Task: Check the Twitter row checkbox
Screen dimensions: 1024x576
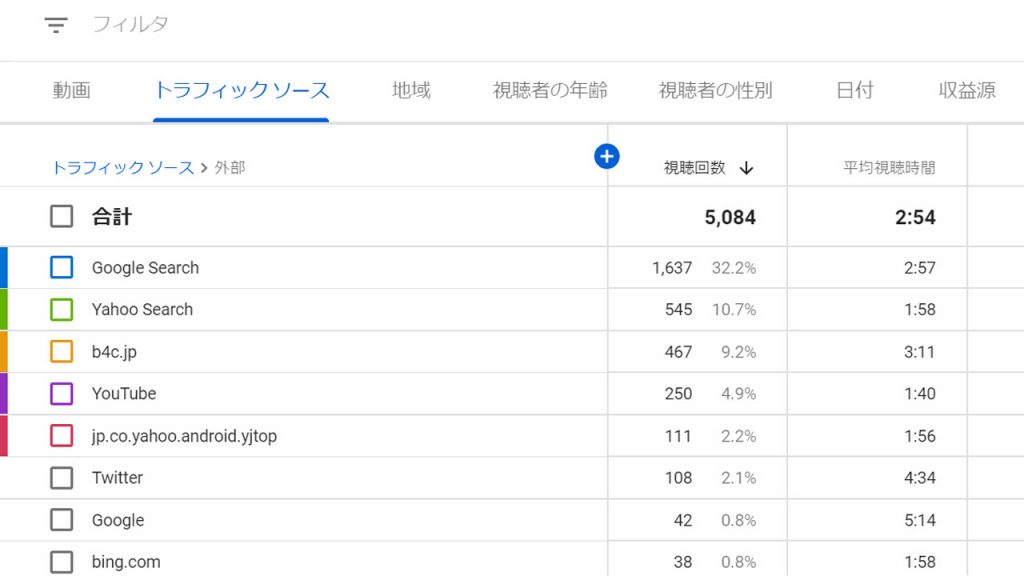Action: [62, 478]
